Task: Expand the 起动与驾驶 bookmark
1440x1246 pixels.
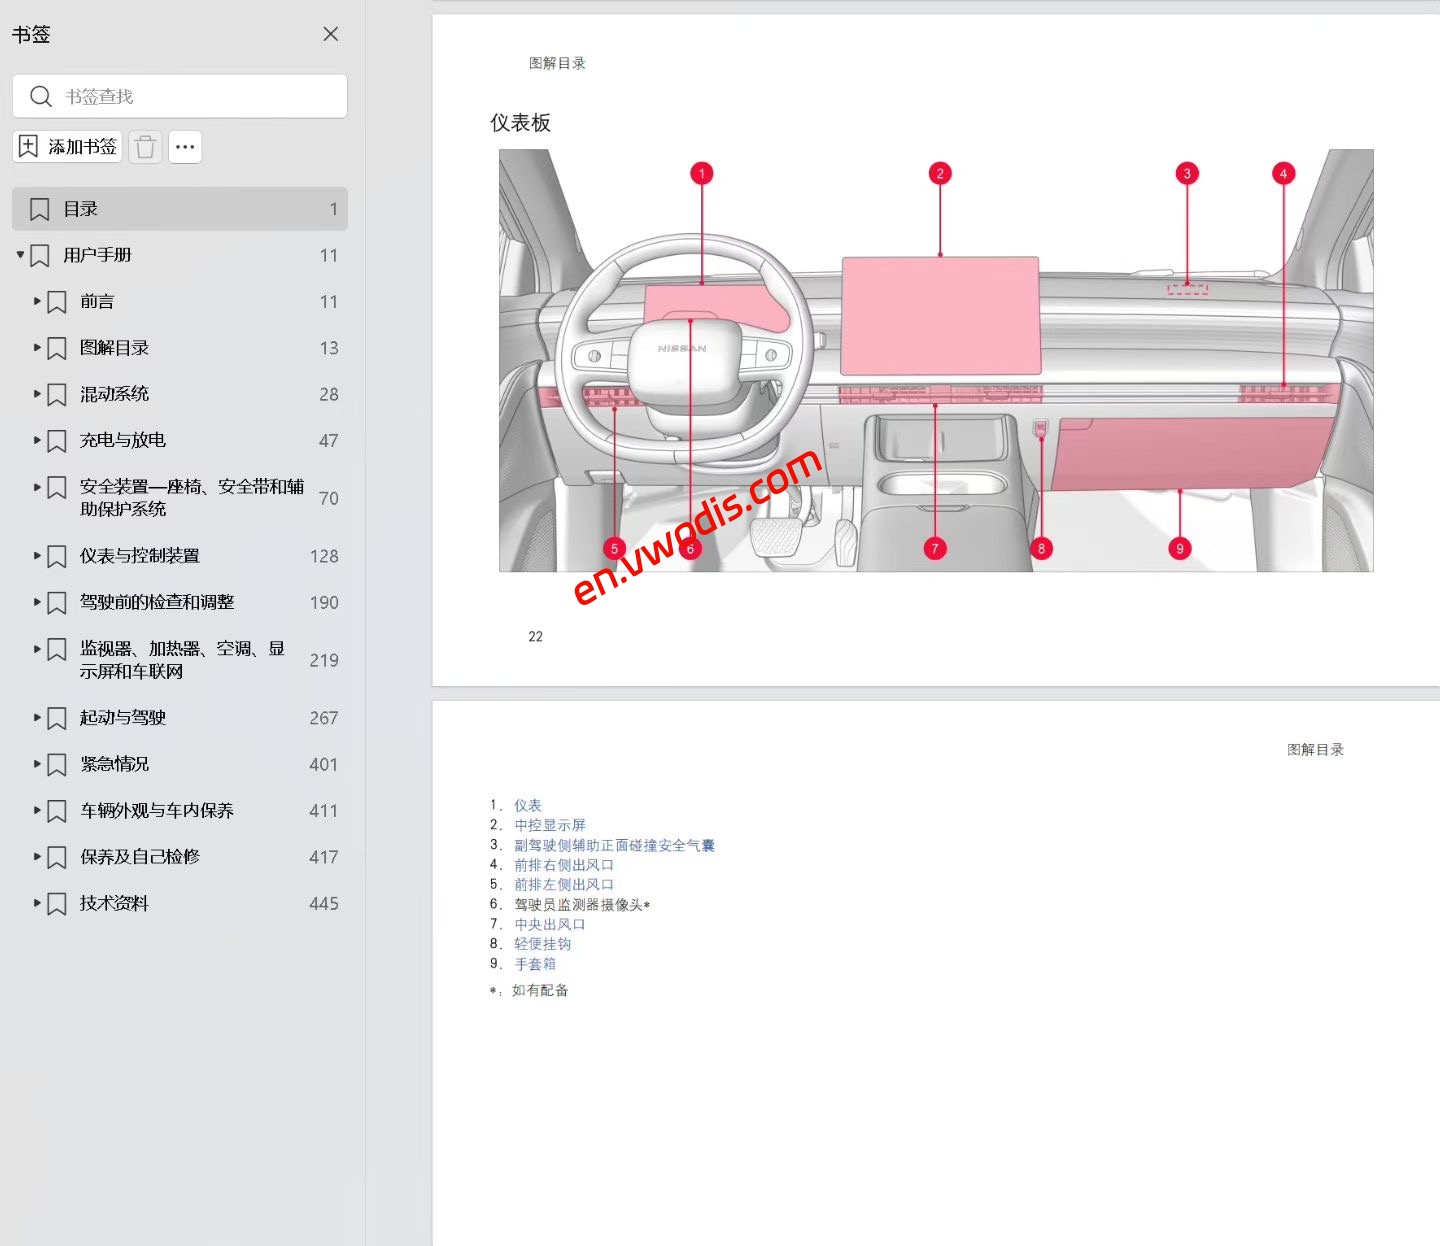Action: click(x=35, y=718)
